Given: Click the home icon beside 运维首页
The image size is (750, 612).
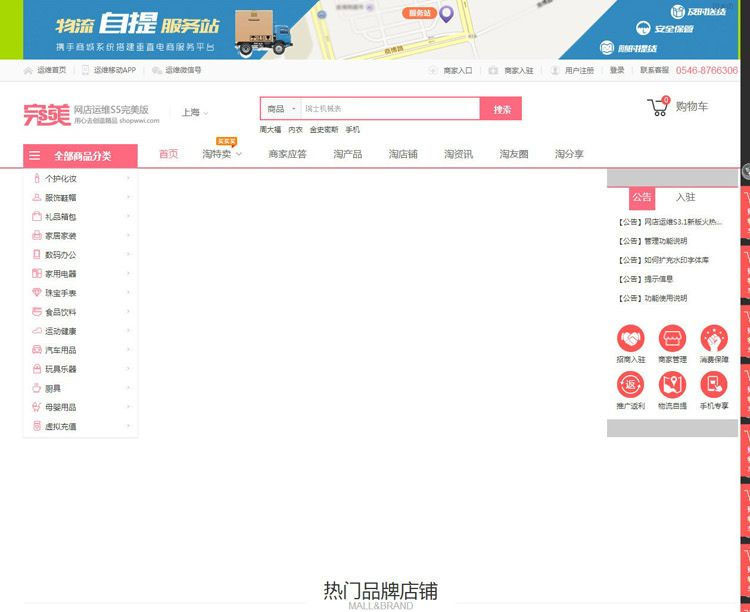Looking at the screenshot, I should (x=28, y=70).
